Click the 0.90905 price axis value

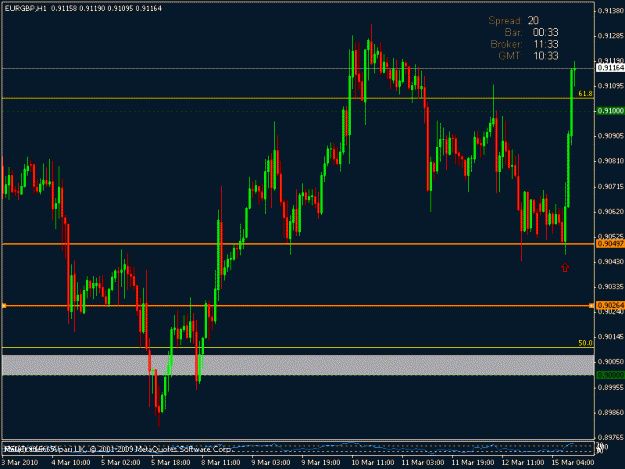click(x=611, y=136)
